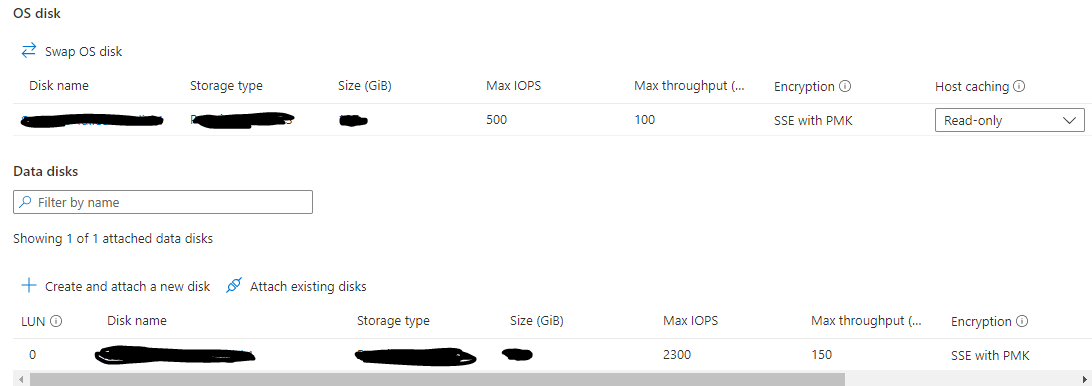Open the Host caching Read-only dropdown
The height and width of the screenshot is (386, 1092).
click(1010, 120)
